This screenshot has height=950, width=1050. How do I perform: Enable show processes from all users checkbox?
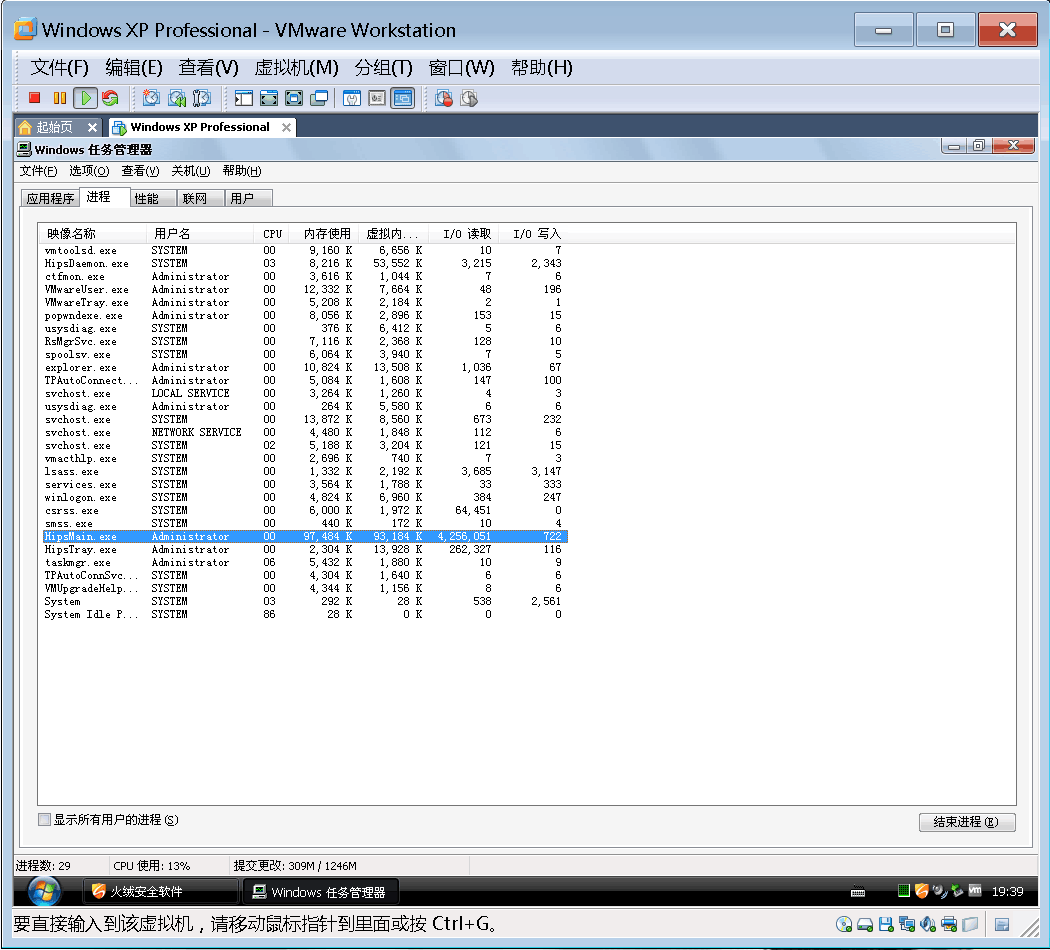(44, 819)
